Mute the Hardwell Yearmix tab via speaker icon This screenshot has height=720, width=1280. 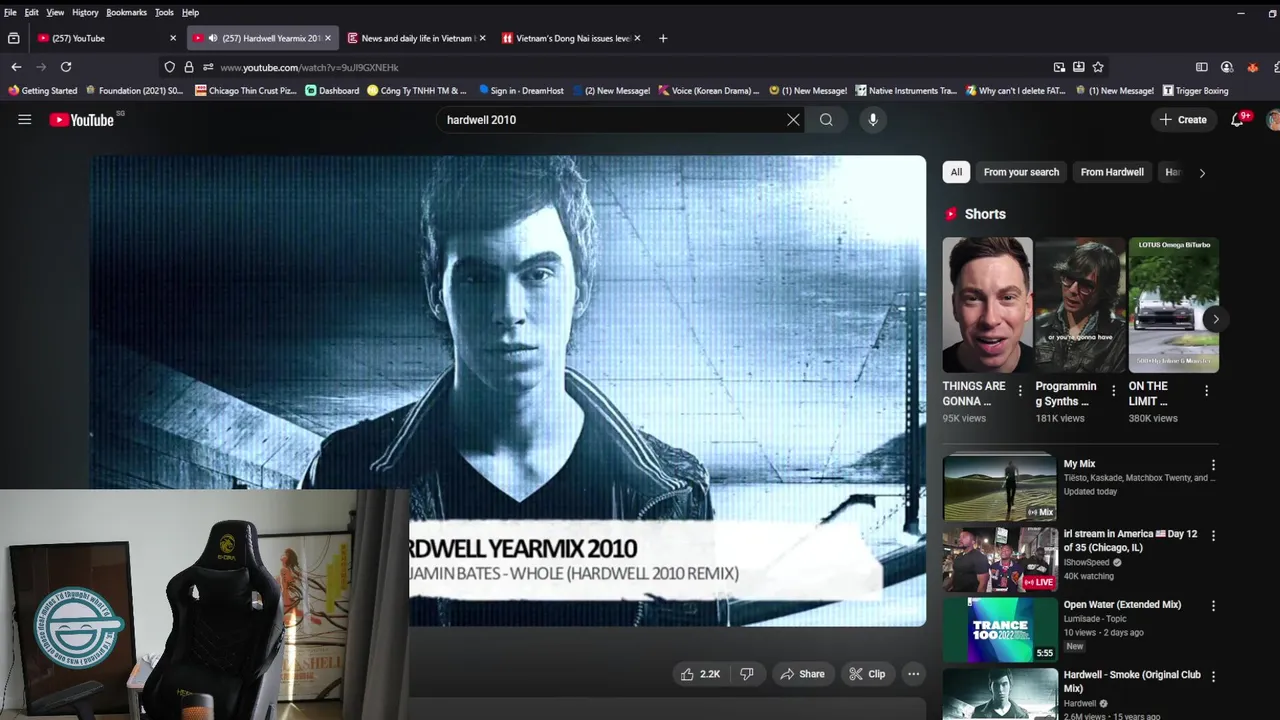point(213,38)
